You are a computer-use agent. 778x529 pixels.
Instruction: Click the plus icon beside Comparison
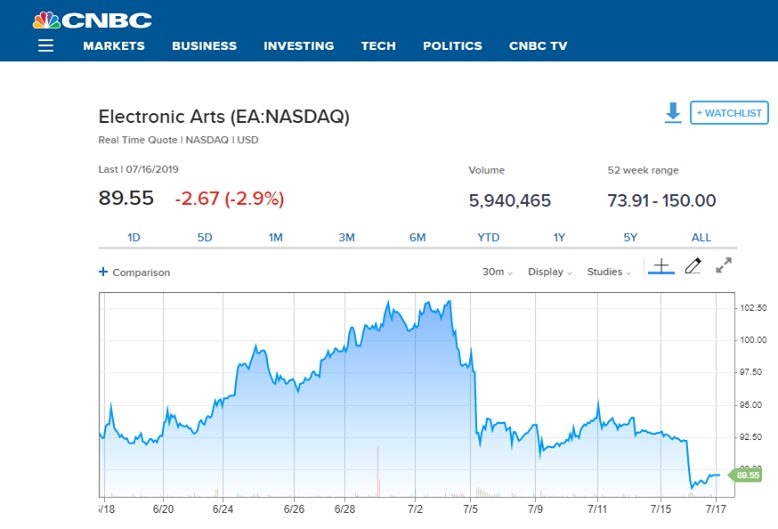pyautogui.click(x=103, y=272)
